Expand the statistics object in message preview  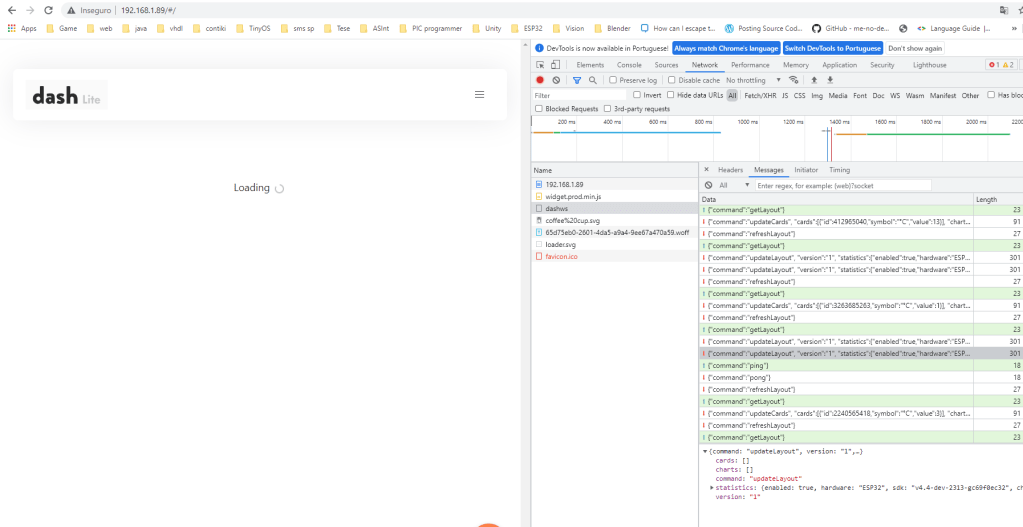pyautogui.click(x=712, y=487)
